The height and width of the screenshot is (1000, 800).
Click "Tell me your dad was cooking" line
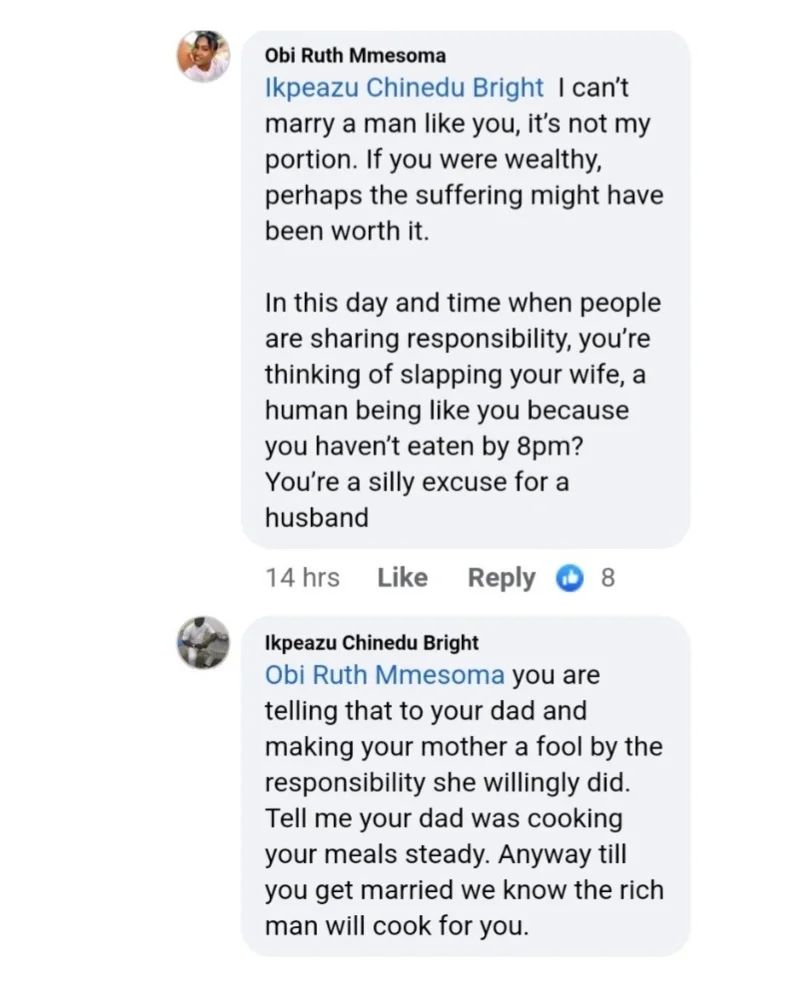pyautogui.click(x=444, y=819)
